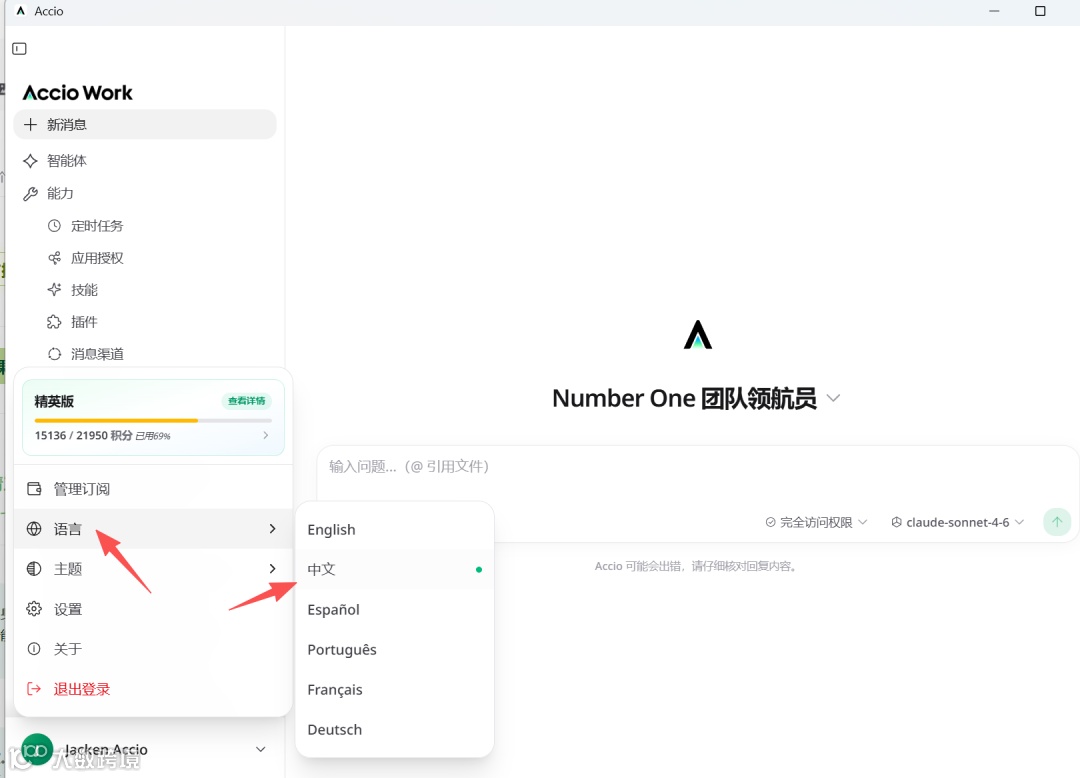1080x778 pixels.
Task: Open the 管理订阅 menu entry
Action: (153, 489)
